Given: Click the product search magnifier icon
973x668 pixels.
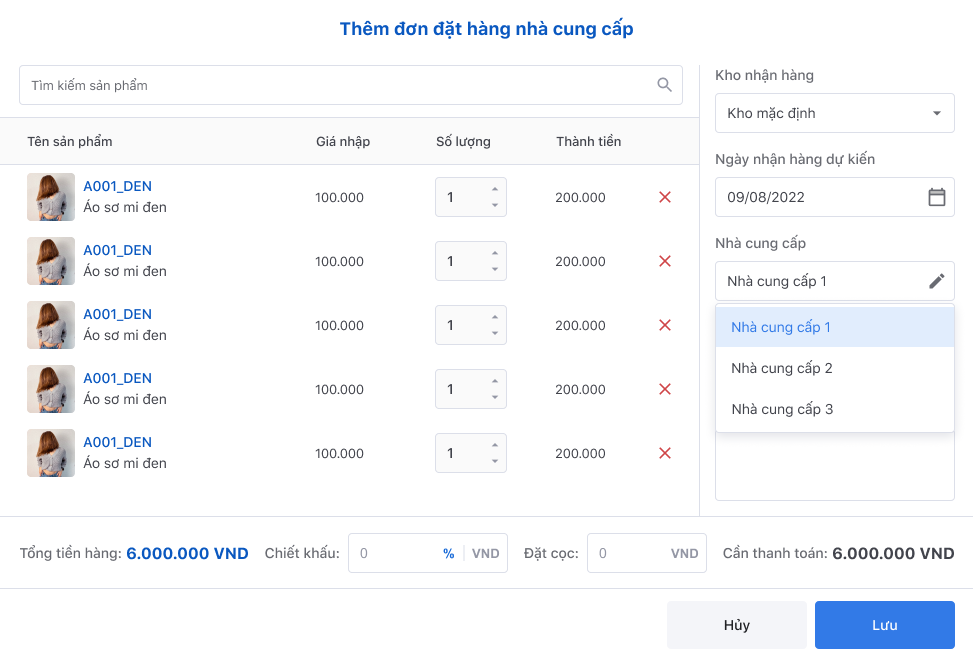Looking at the screenshot, I should point(664,85).
